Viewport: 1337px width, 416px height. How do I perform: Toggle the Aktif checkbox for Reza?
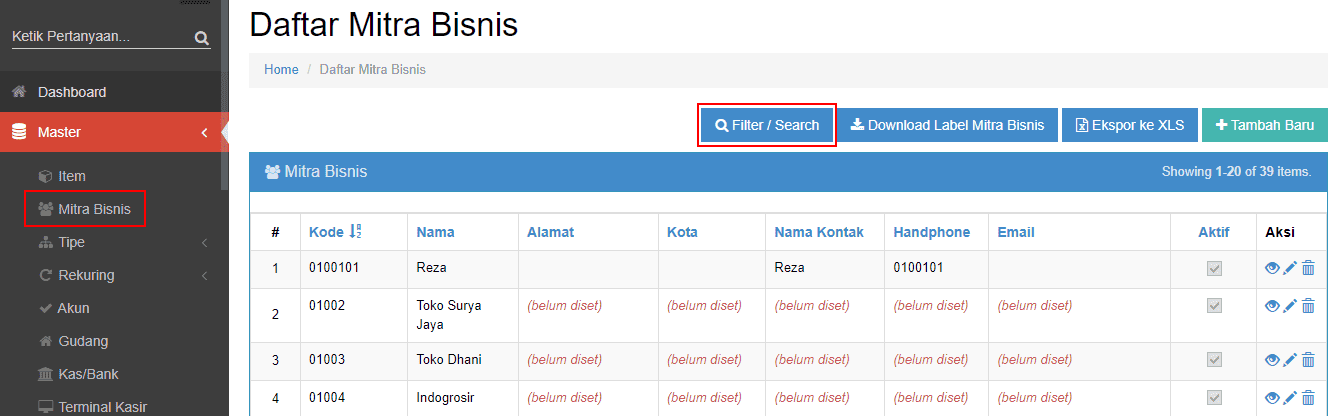1214,268
